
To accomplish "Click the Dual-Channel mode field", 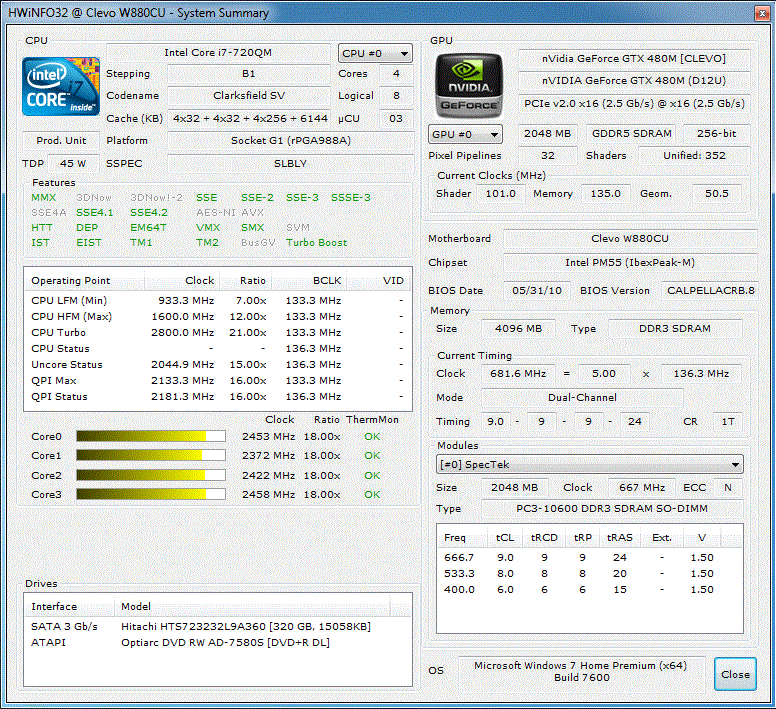I will pyautogui.click(x=582, y=397).
